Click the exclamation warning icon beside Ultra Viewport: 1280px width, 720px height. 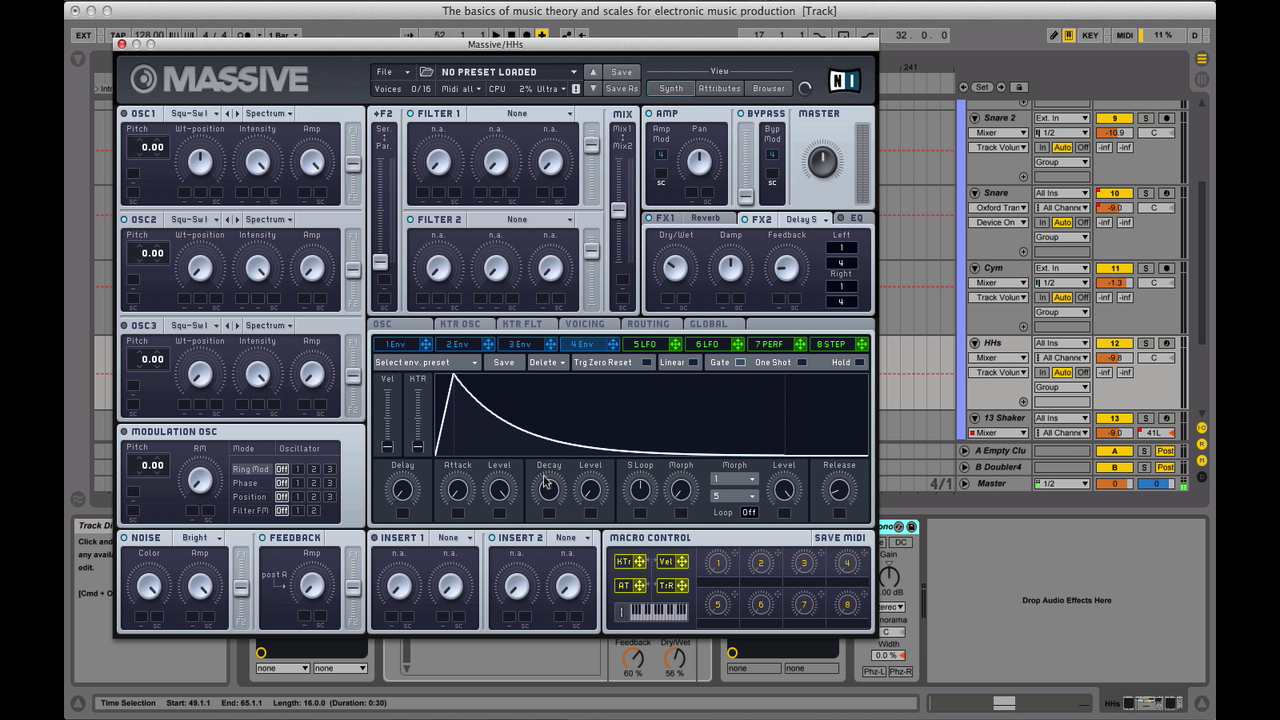[x=576, y=89]
